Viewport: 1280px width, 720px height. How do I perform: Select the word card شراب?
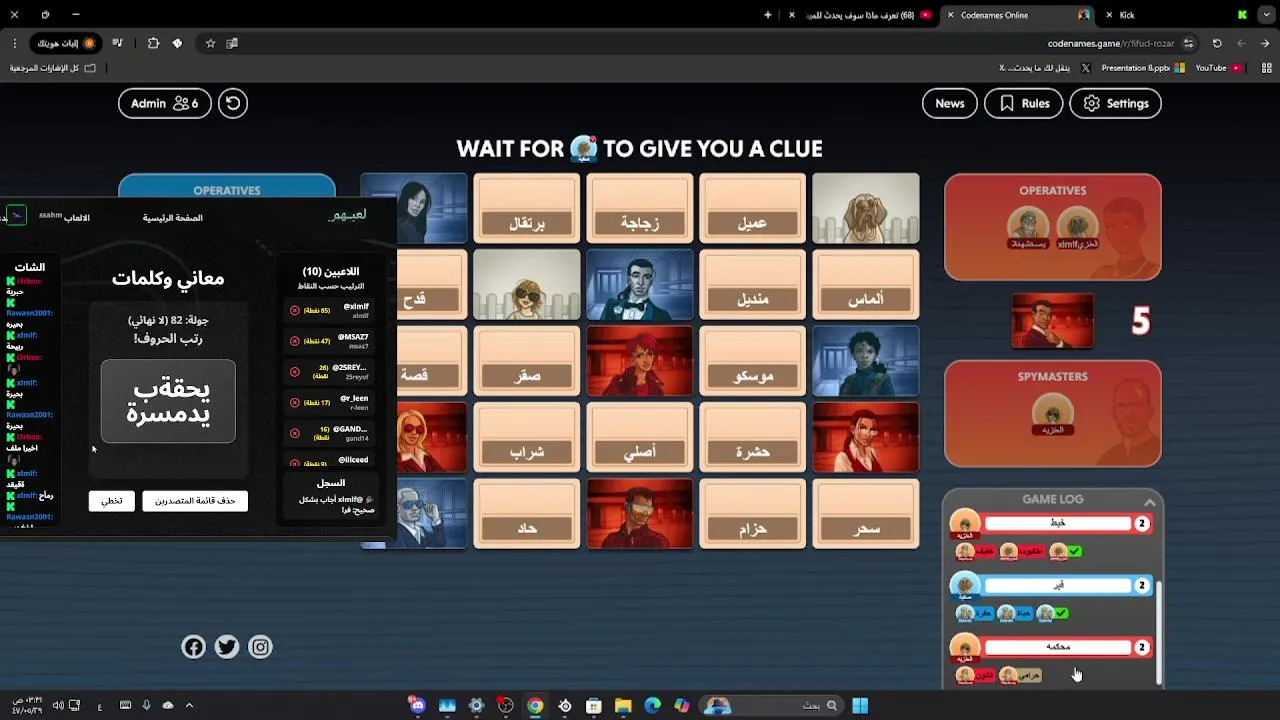coord(526,437)
